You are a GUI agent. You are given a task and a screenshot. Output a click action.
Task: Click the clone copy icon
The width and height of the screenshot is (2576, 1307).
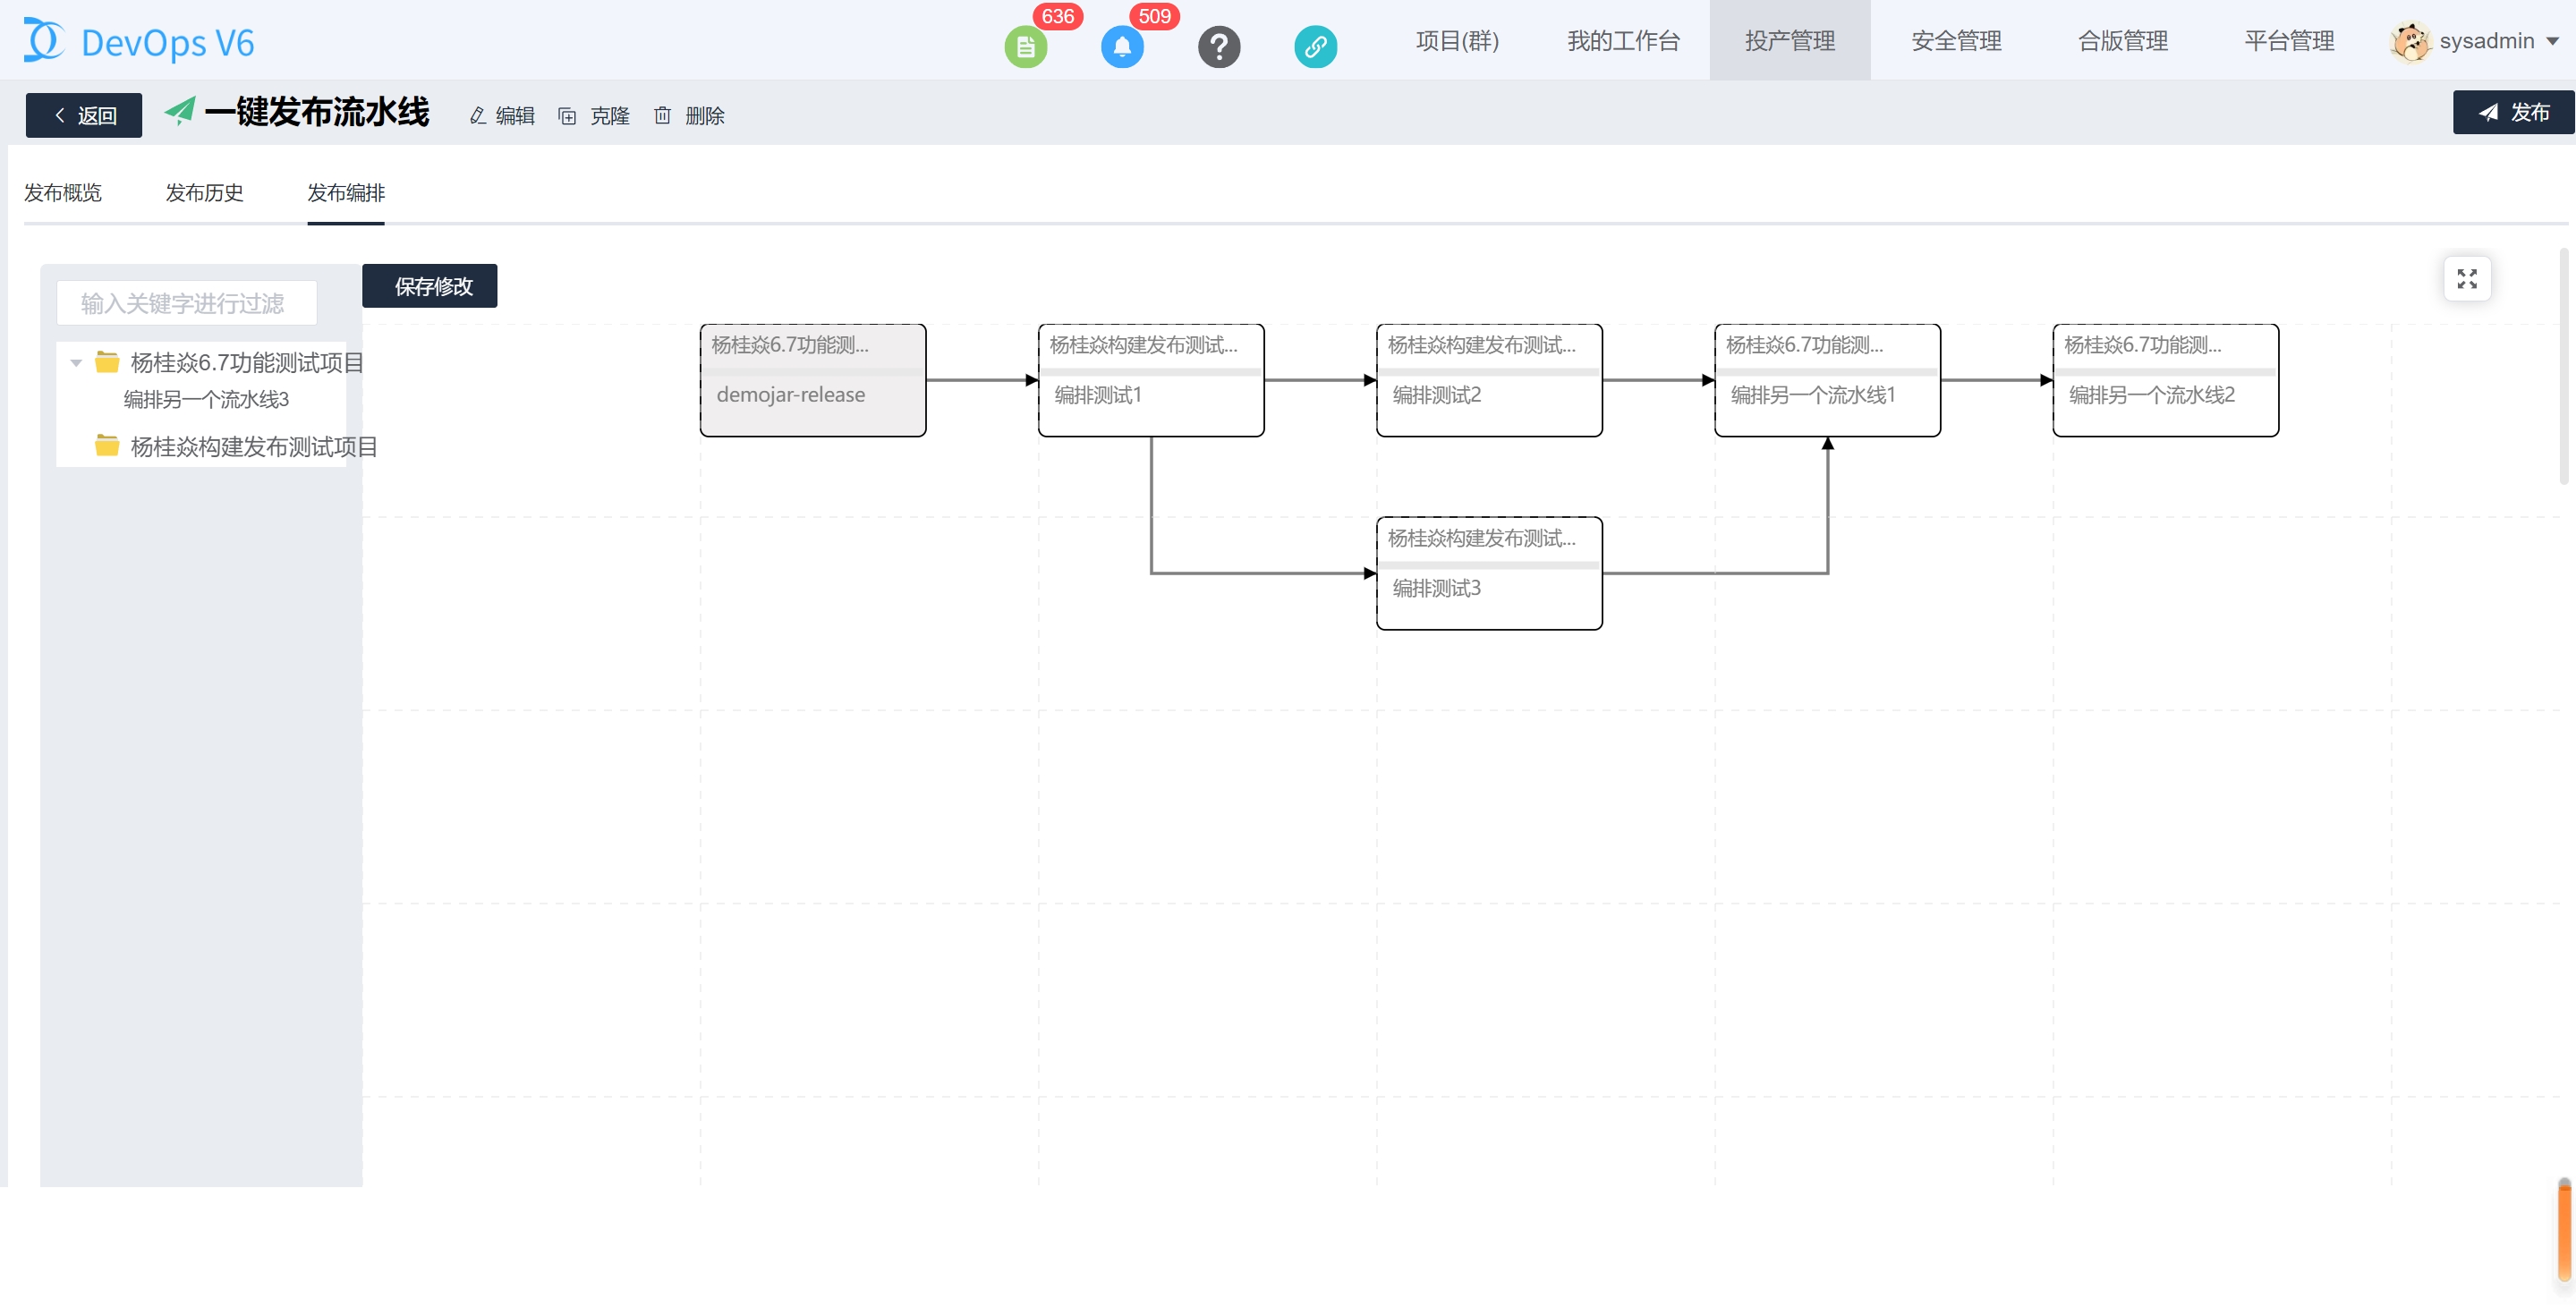567,116
